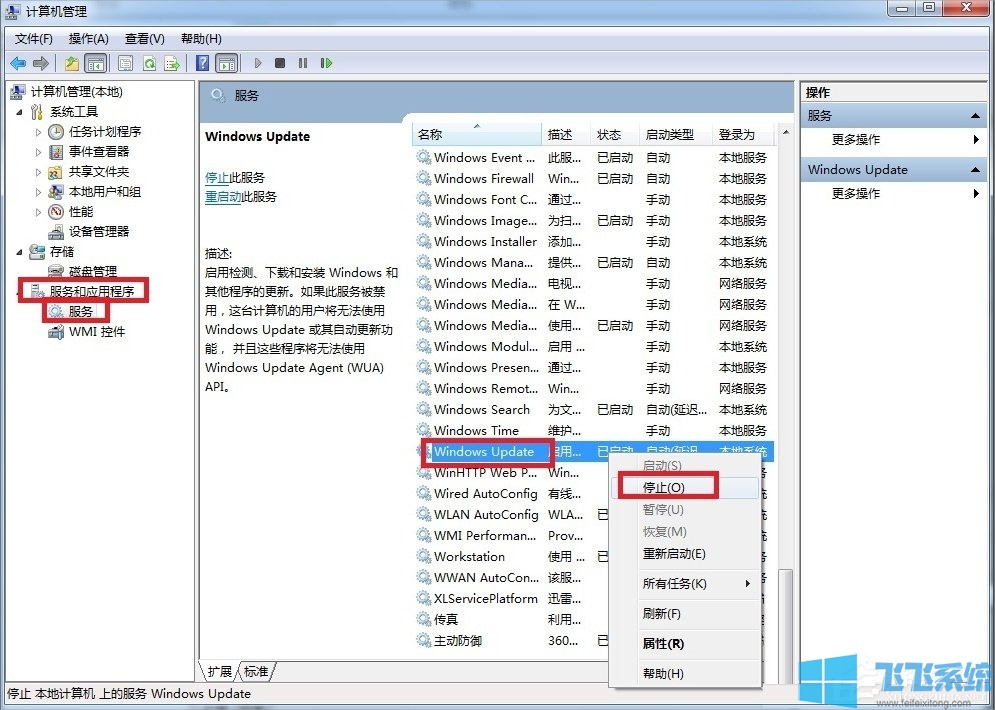The image size is (995, 710).
Task: Switch to the 标准 tab
Action: point(256,671)
